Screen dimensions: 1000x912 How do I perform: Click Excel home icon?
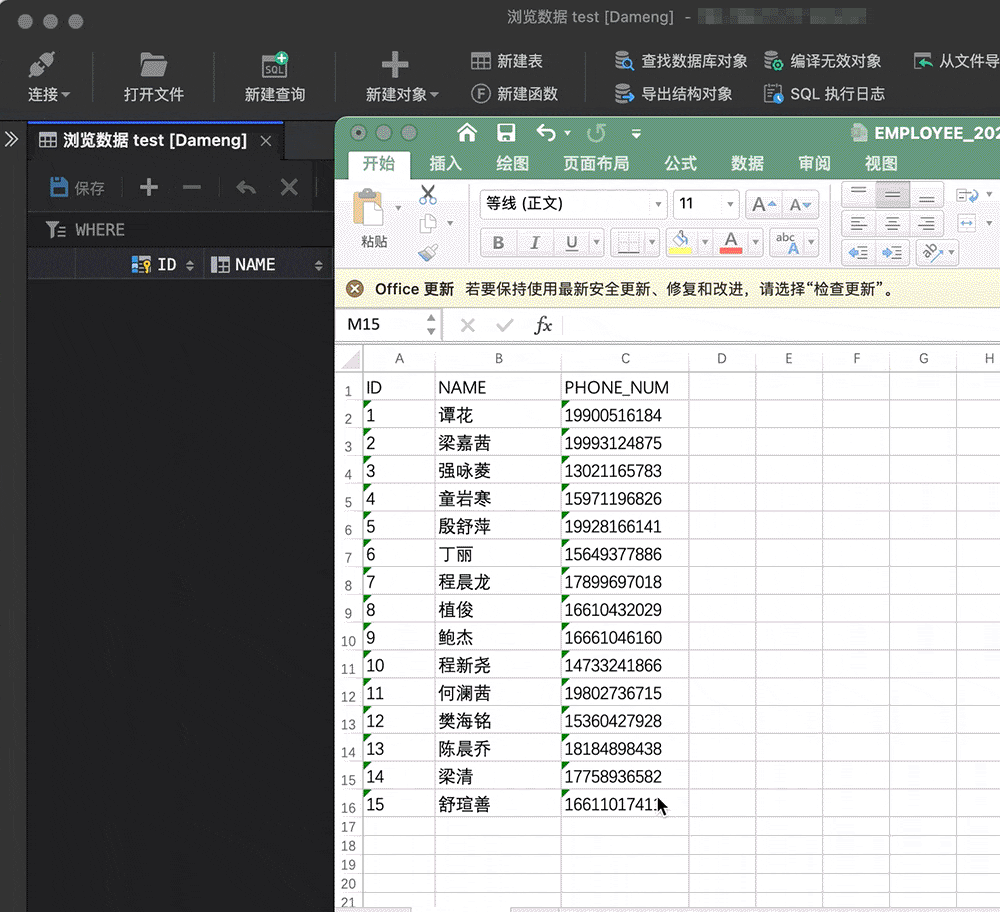467,133
